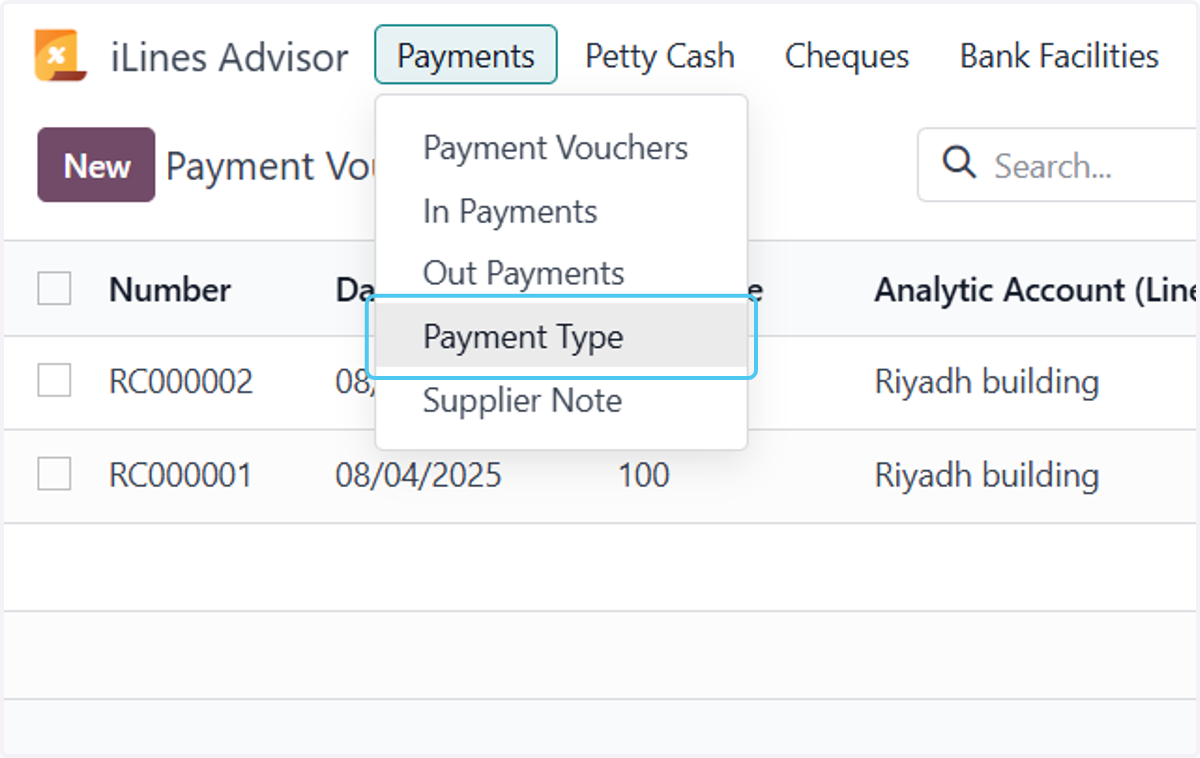Open the Petty Cash menu
The width and height of the screenshot is (1200, 758).
[660, 56]
